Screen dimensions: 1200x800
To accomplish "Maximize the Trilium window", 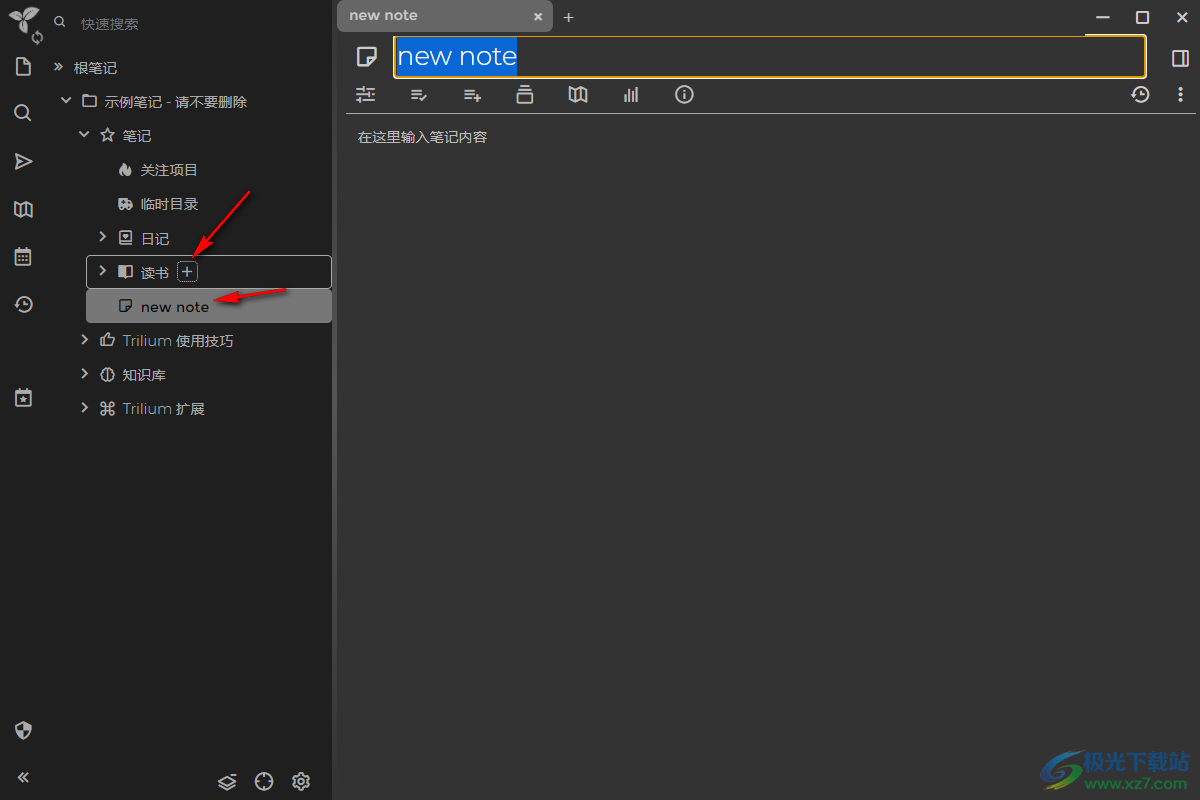I will pyautogui.click(x=1142, y=17).
